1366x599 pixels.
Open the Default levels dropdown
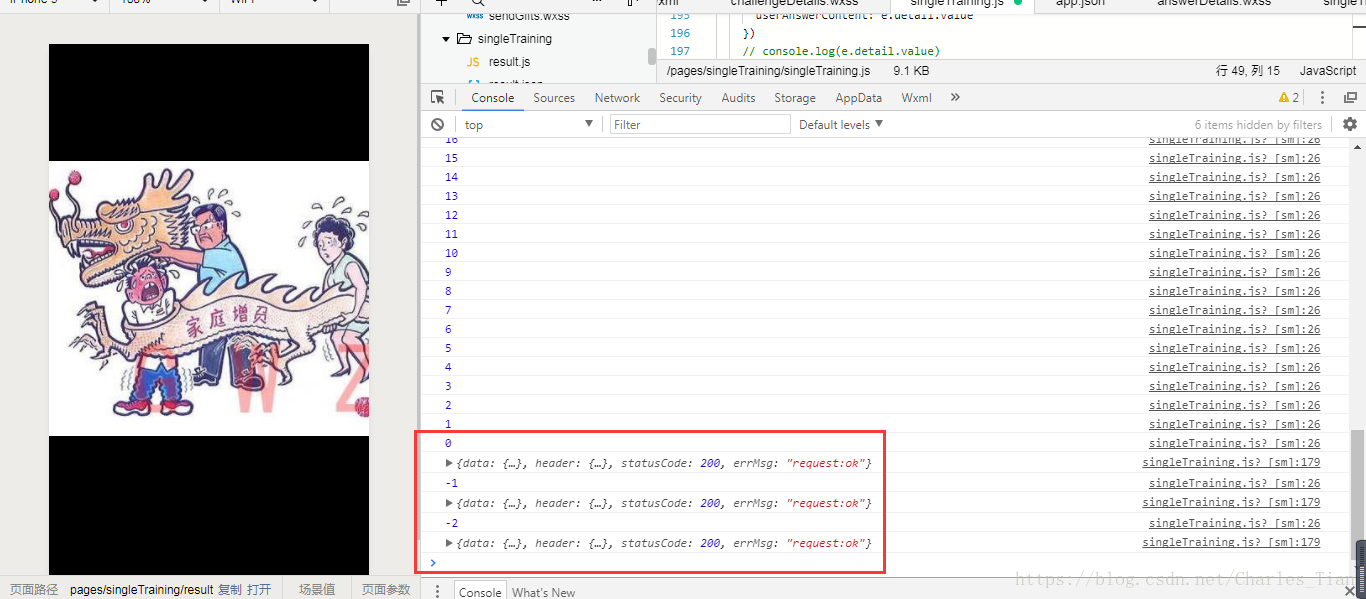coord(841,124)
